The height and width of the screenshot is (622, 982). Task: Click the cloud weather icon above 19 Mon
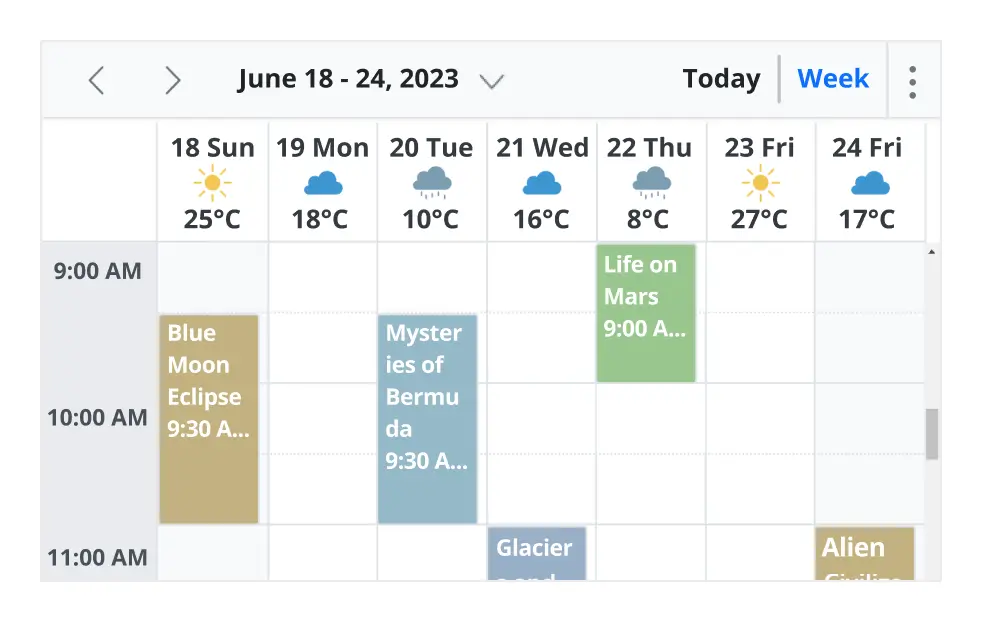click(322, 184)
